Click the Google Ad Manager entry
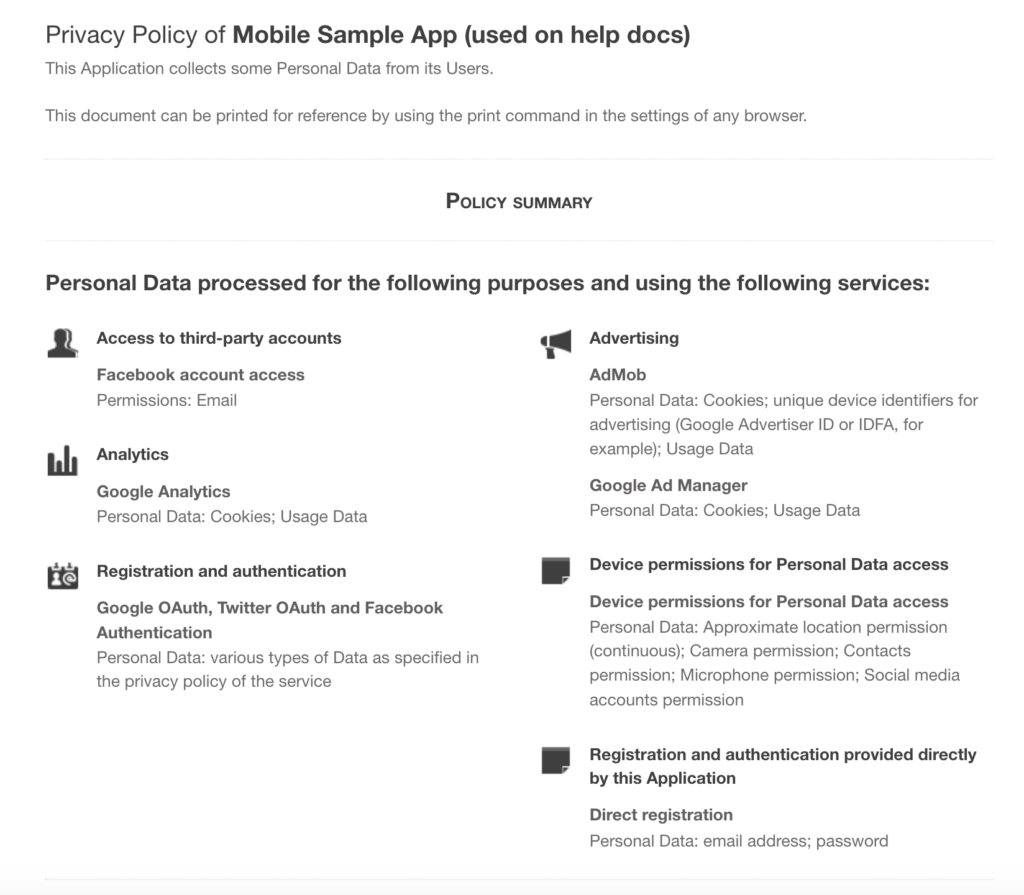1024x895 pixels. coord(668,486)
